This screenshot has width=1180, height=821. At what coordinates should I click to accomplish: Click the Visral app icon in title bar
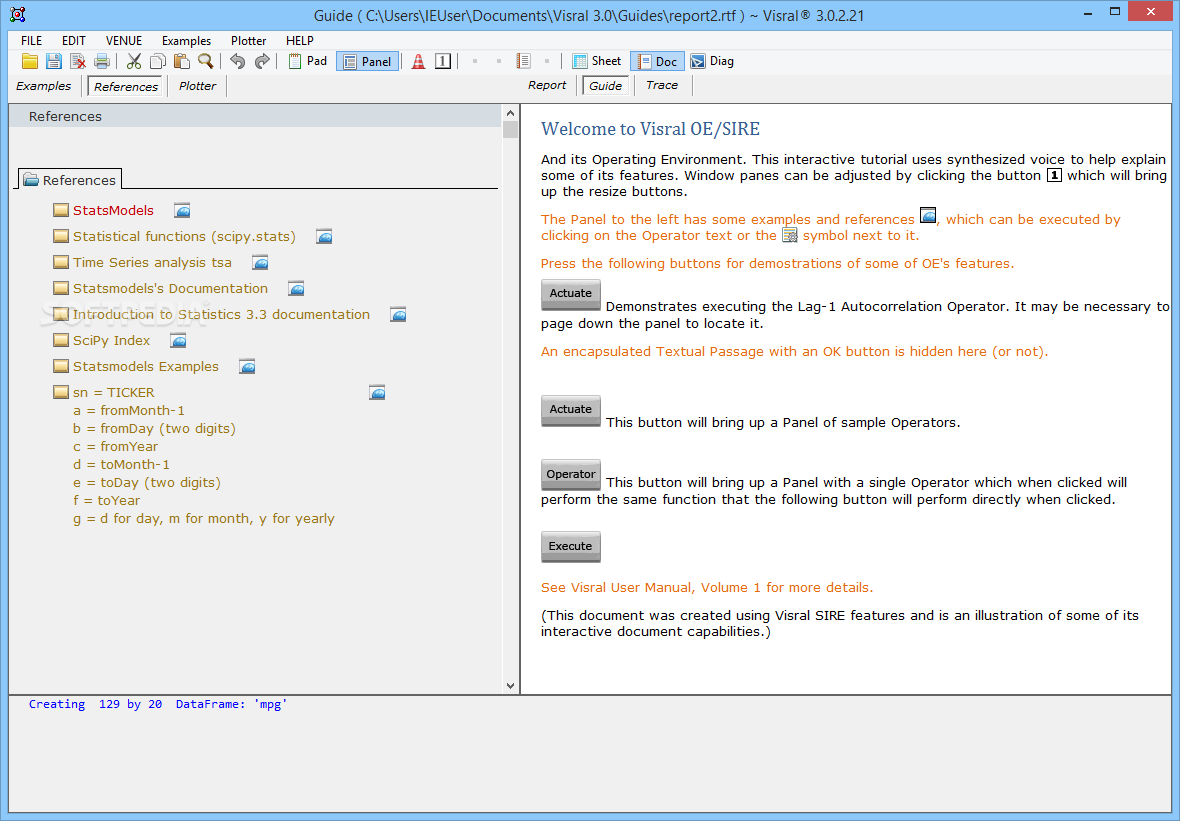point(17,14)
